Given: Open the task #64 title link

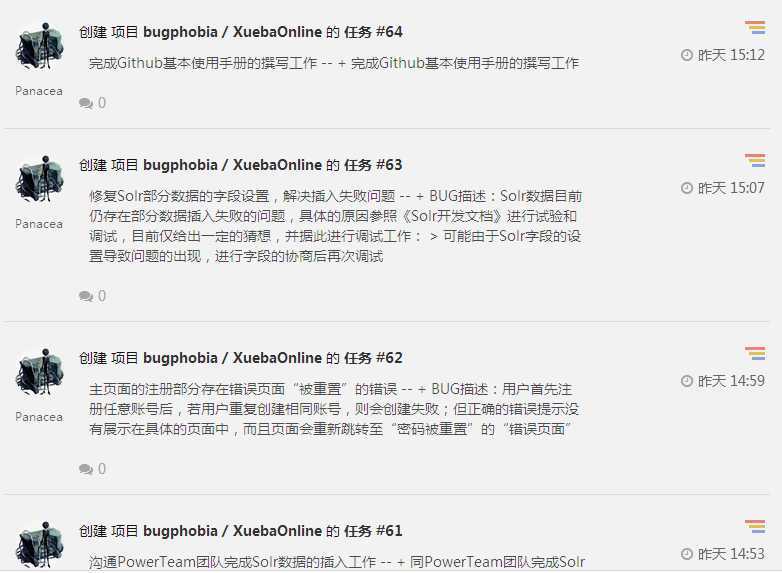Looking at the screenshot, I should pos(241,32).
